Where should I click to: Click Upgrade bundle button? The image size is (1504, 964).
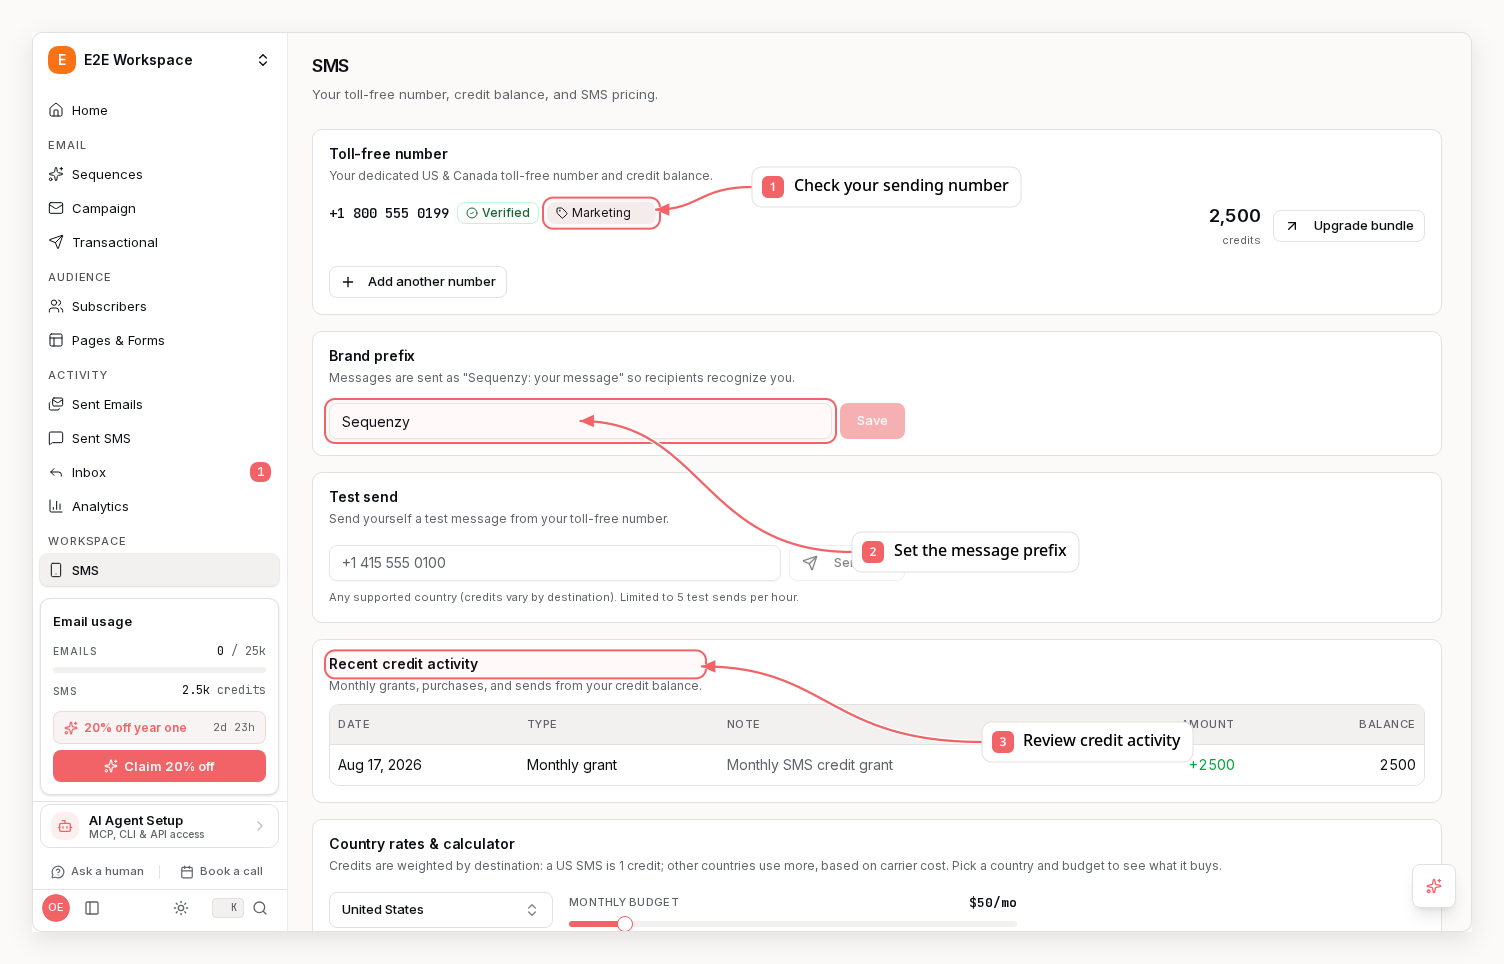1349,226
